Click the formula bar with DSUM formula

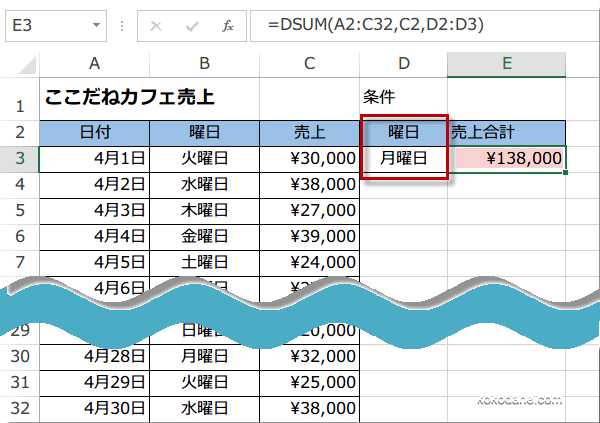pyautogui.click(x=425, y=26)
